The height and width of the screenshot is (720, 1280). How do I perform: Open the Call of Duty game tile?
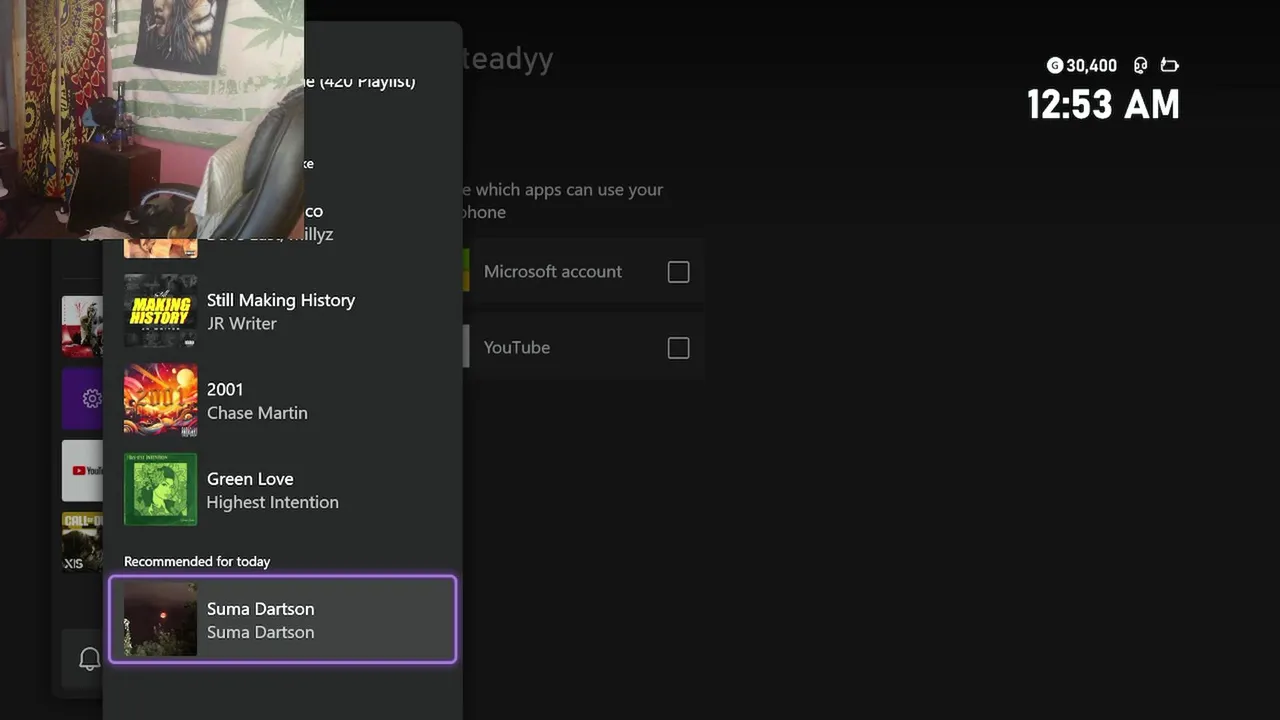coord(83,542)
